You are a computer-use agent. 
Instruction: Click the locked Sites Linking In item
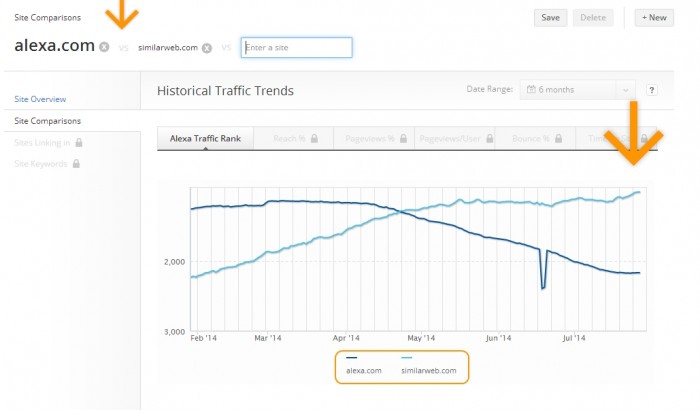click(x=48, y=142)
